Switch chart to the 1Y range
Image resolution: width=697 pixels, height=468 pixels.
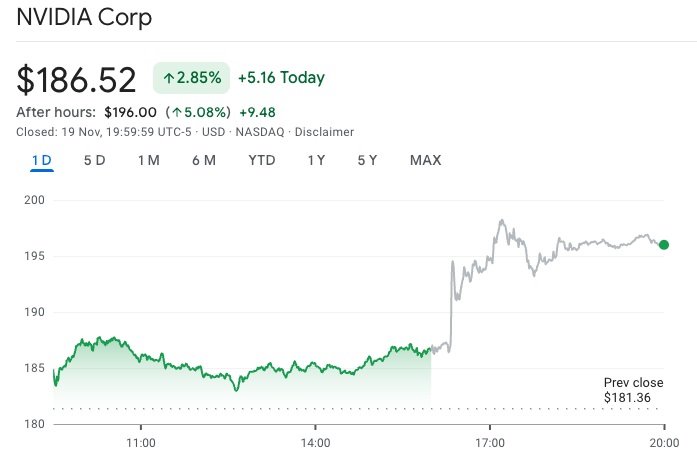pos(317,160)
